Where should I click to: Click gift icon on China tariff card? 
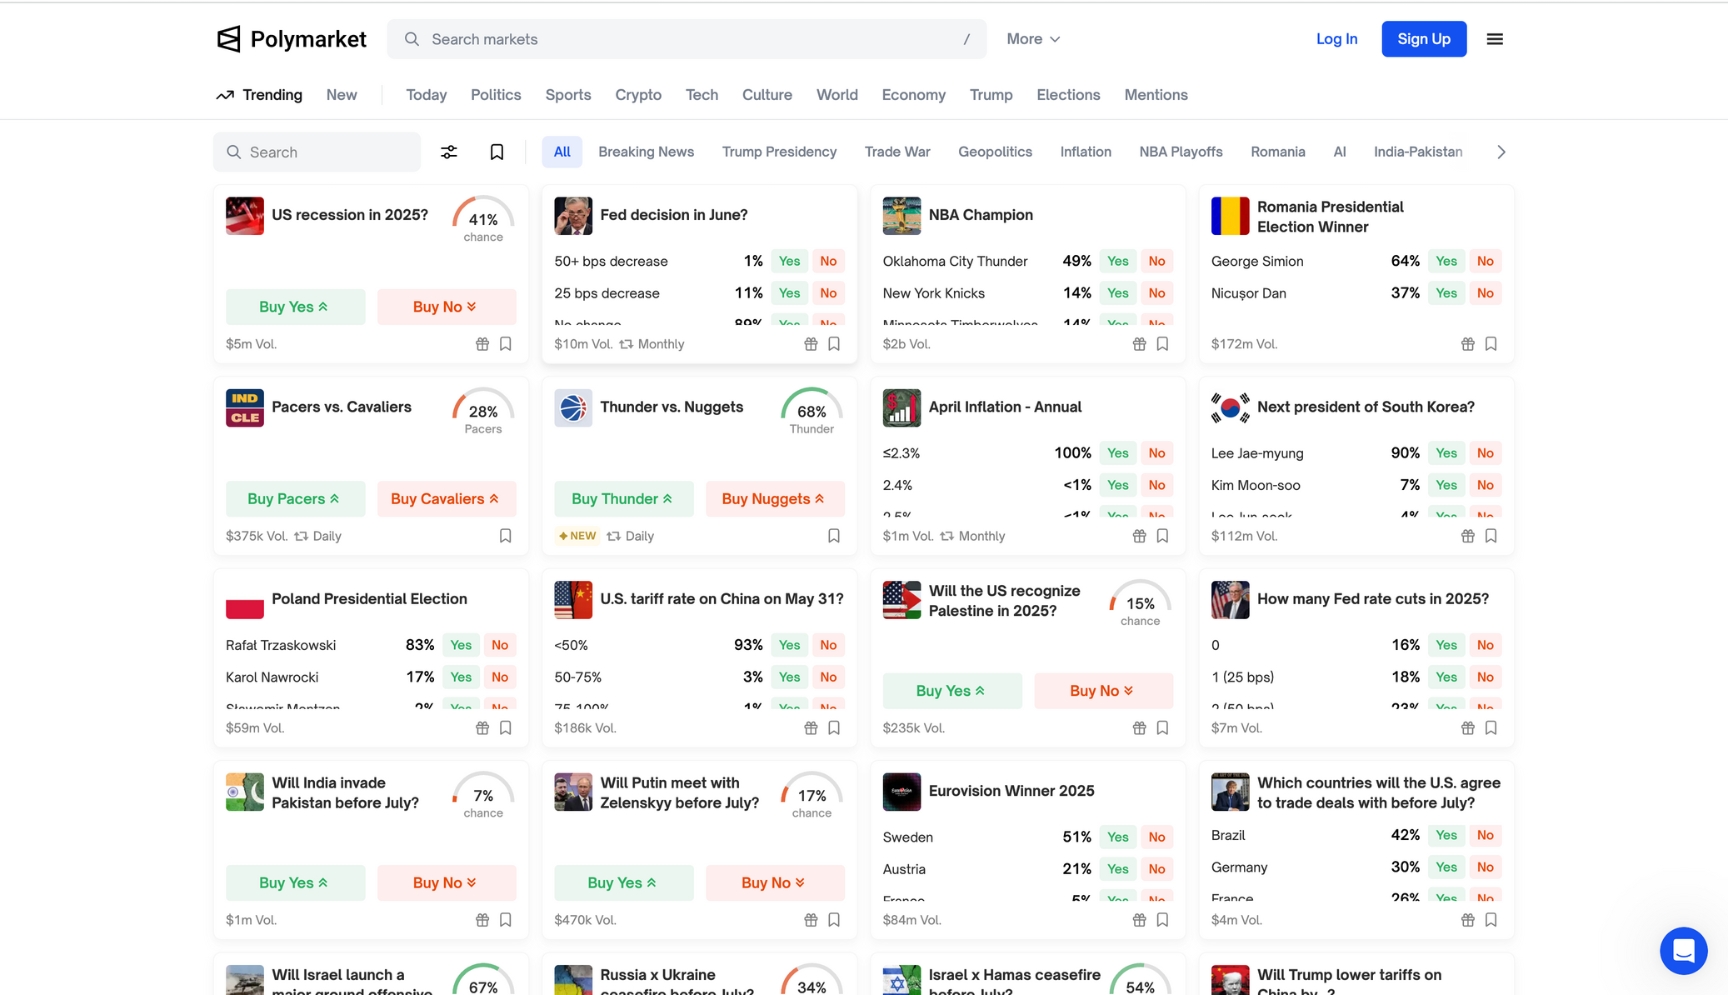point(811,728)
